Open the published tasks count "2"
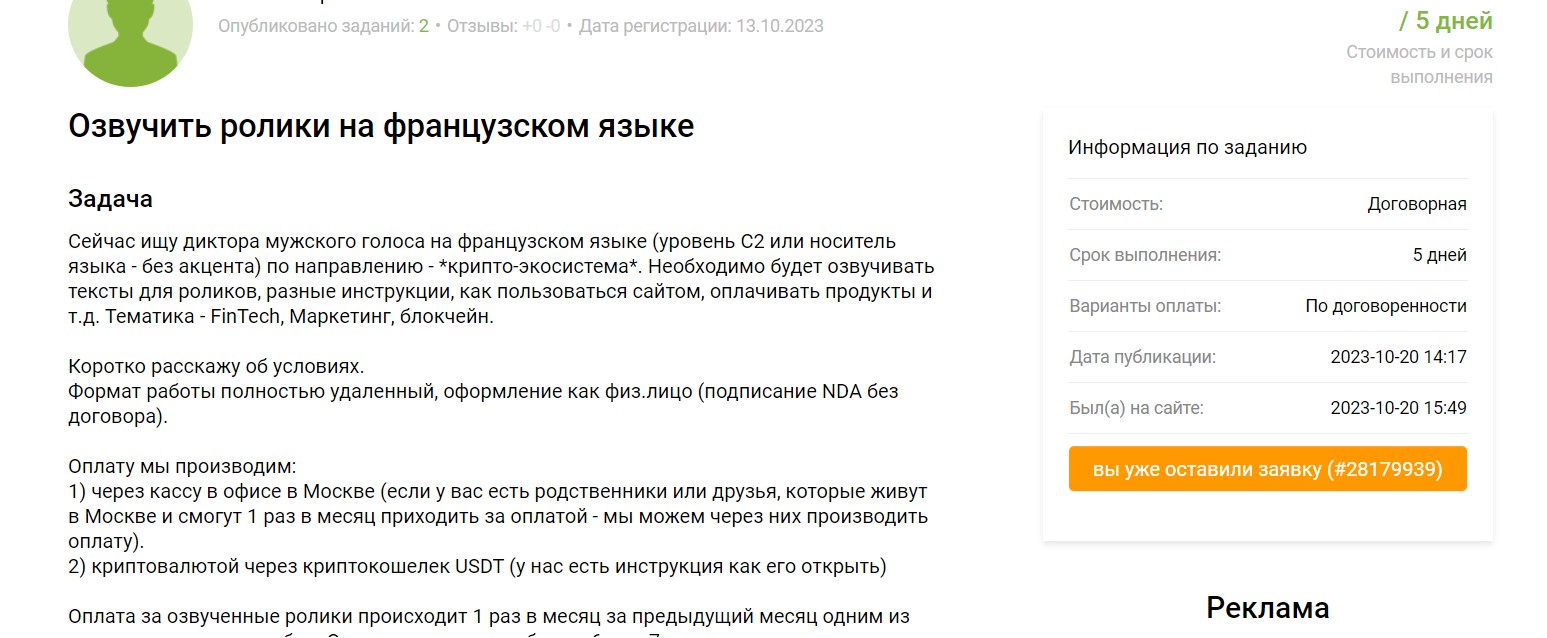1547x638 pixels. (424, 26)
